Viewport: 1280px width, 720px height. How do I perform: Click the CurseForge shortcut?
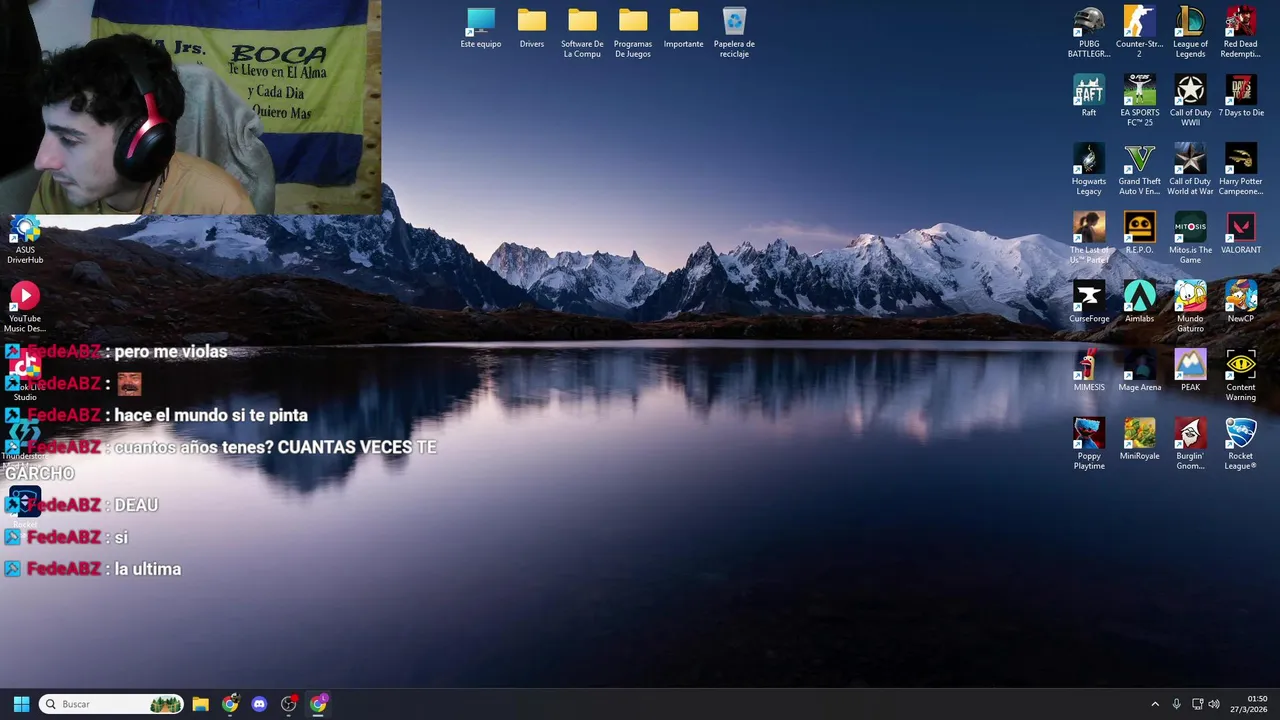point(1089,302)
